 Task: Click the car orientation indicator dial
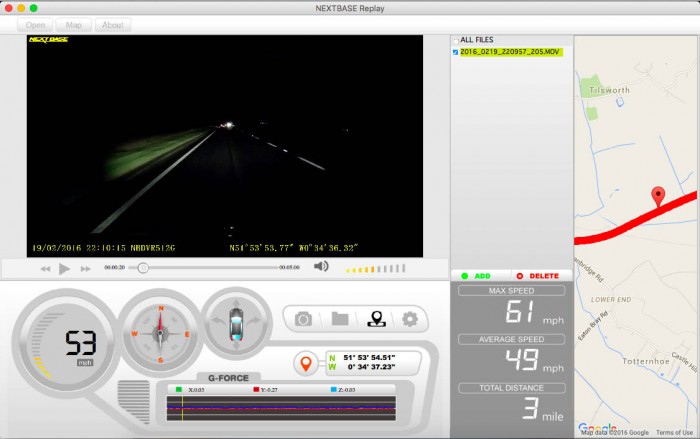click(236, 324)
